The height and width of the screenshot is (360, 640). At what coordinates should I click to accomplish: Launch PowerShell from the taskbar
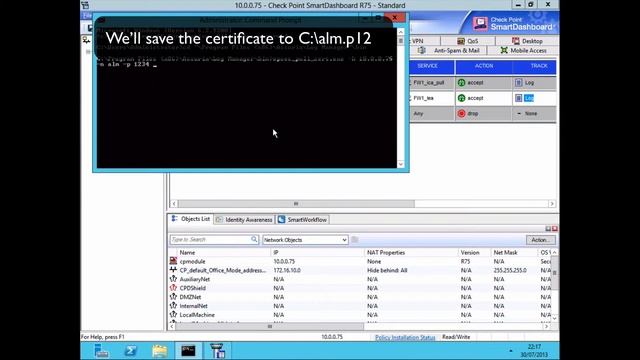click(x=131, y=351)
